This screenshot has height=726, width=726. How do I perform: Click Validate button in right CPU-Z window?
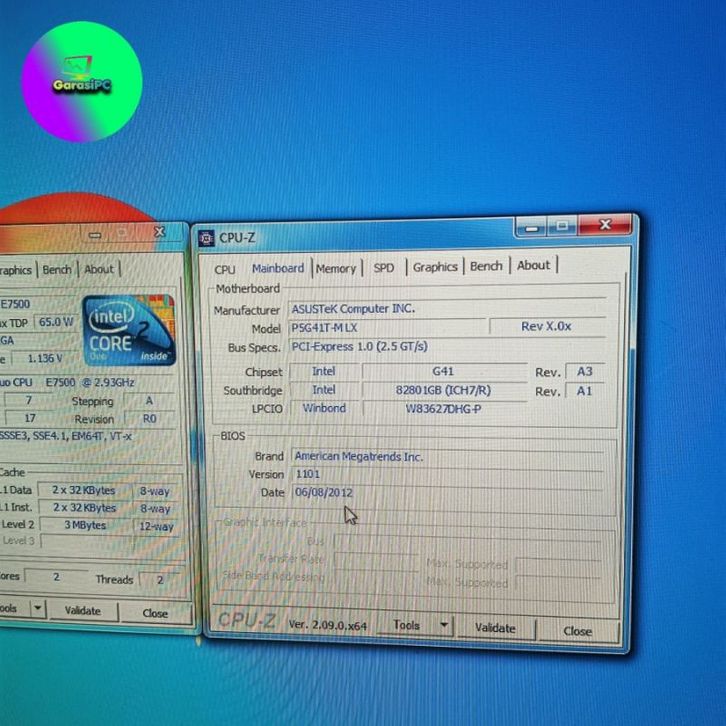coord(495,628)
